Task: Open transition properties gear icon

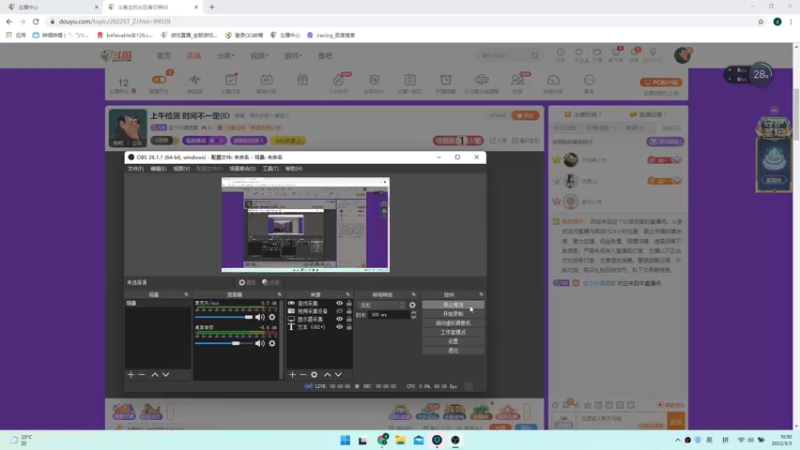Action: pyautogui.click(x=412, y=305)
